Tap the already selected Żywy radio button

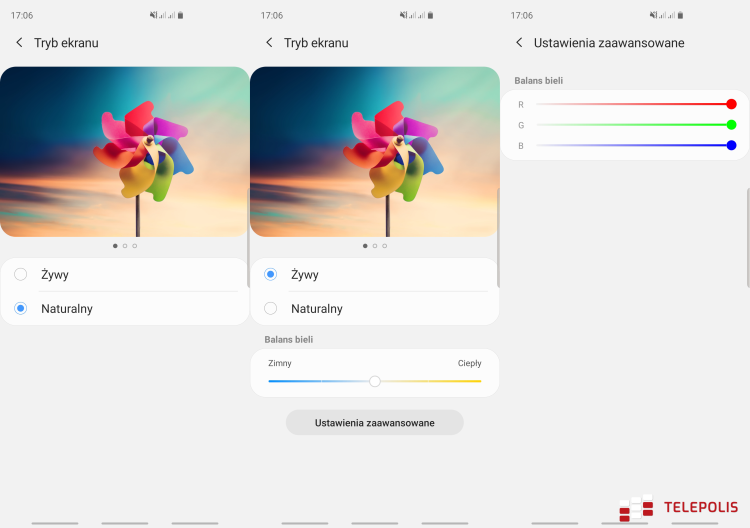point(271,274)
